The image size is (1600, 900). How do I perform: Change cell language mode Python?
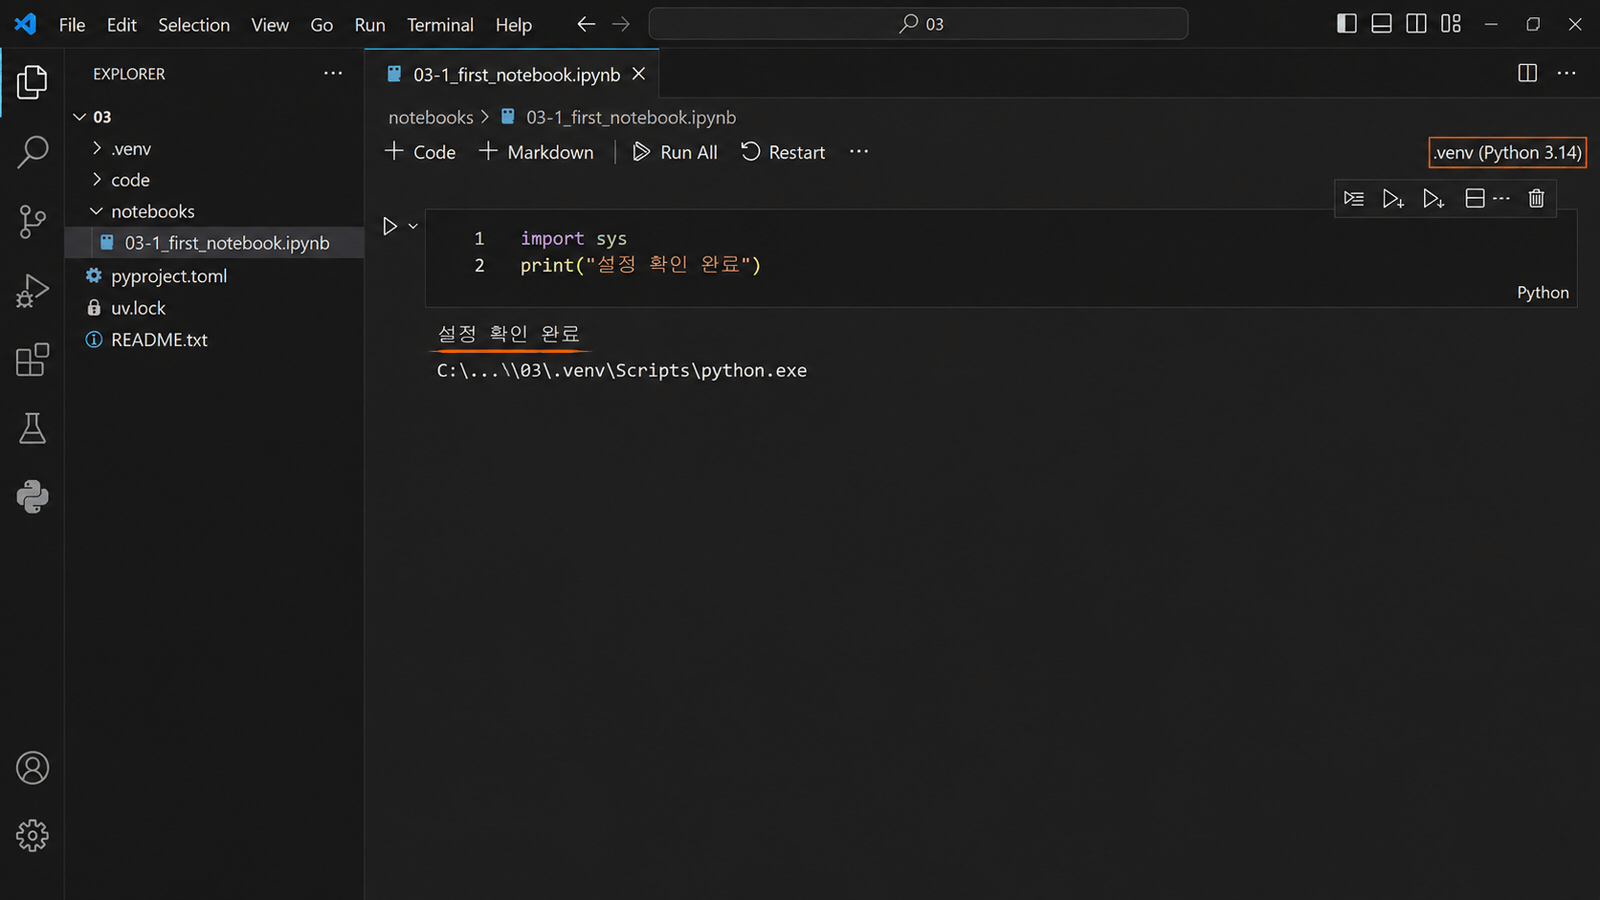coord(1542,292)
